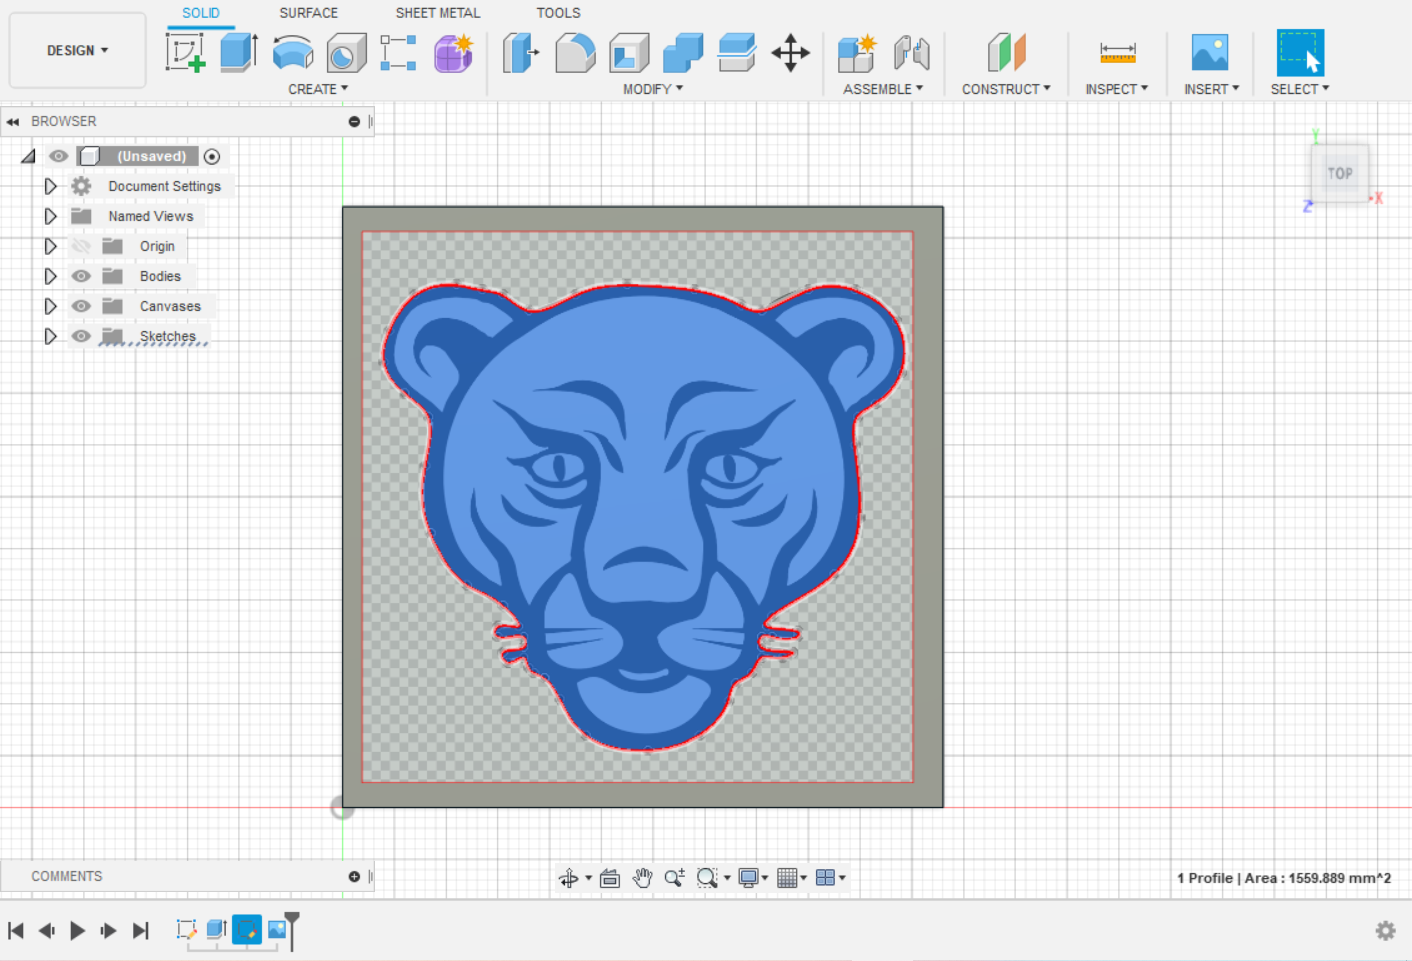The image size is (1412, 961).
Task: Show the hidden Origin folder
Action: (81, 246)
